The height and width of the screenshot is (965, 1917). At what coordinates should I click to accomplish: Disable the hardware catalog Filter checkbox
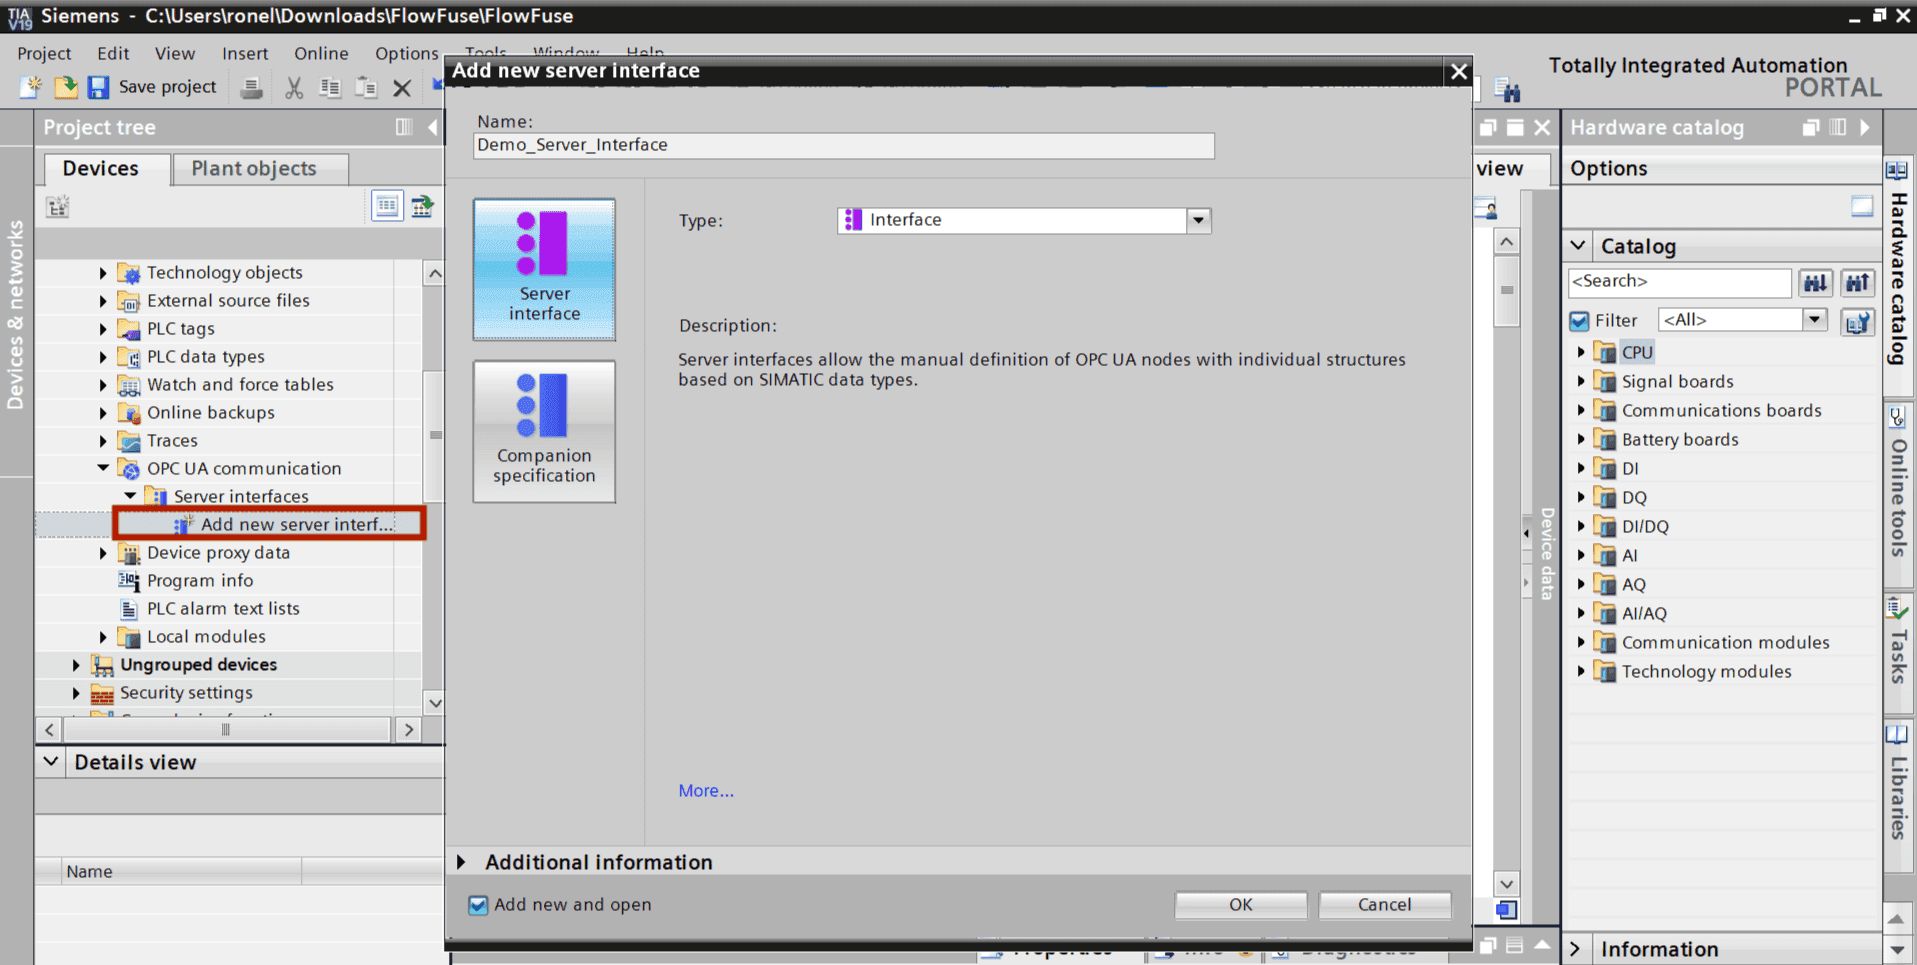(1578, 320)
